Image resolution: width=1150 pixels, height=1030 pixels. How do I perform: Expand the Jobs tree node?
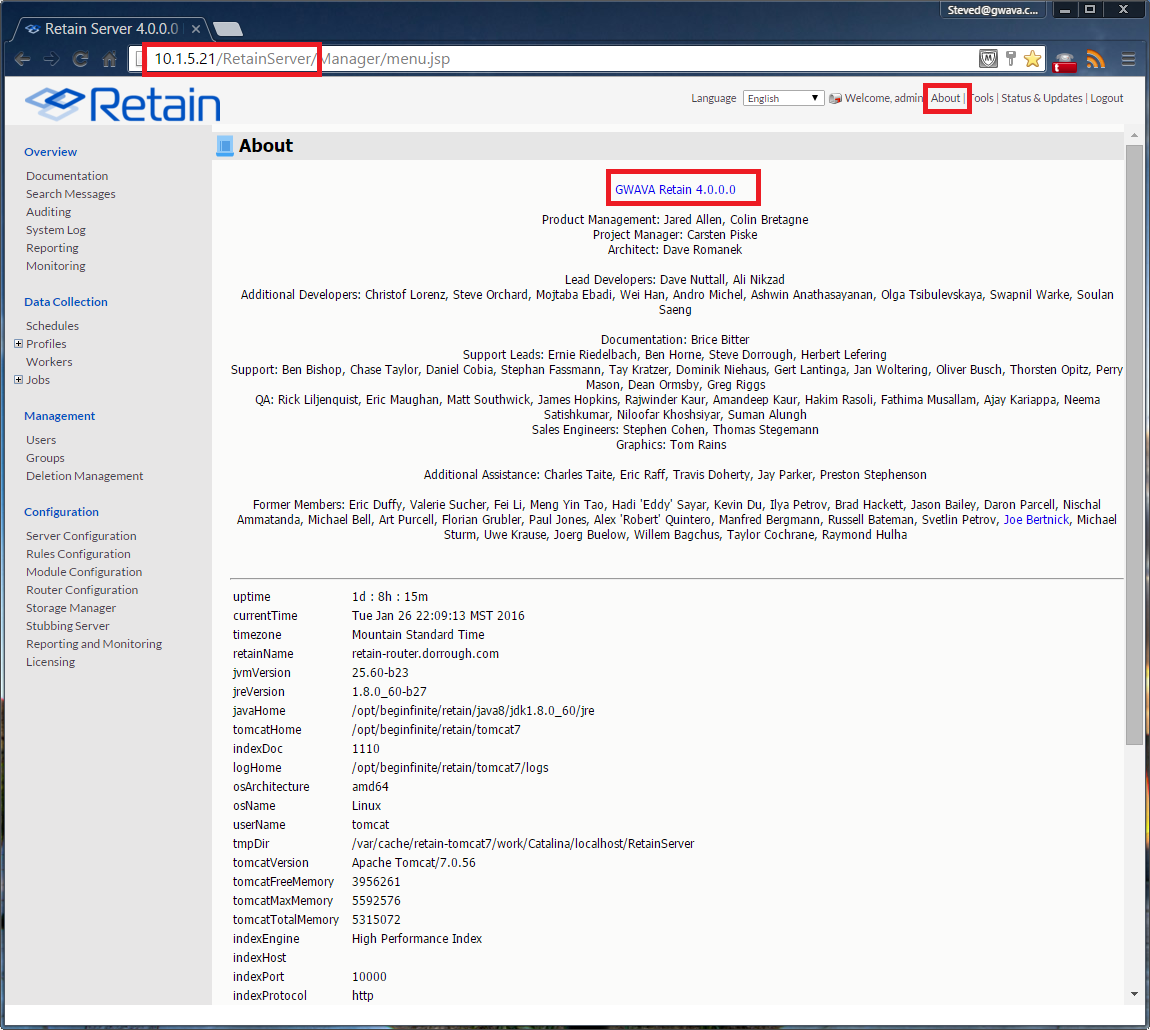pos(18,379)
